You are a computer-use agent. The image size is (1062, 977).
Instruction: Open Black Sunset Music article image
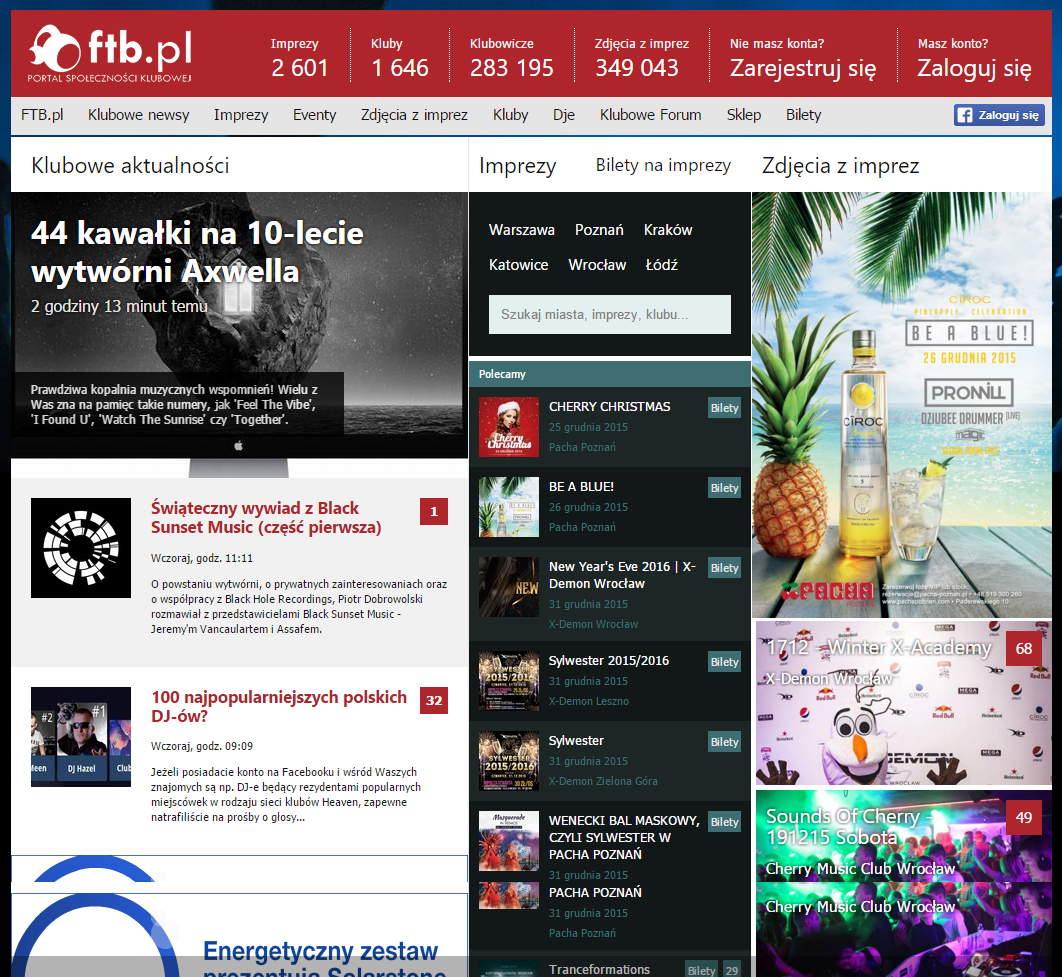(81, 548)
